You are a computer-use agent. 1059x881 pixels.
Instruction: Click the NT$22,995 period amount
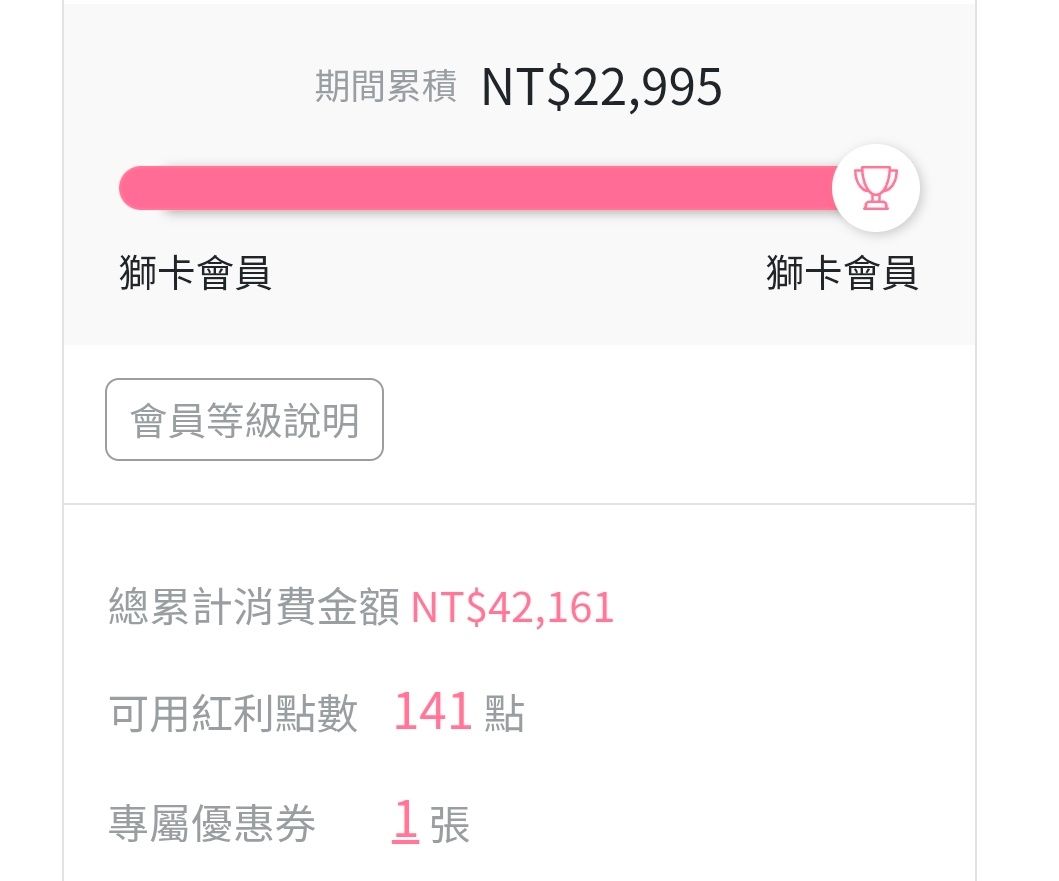coord(601,87)
